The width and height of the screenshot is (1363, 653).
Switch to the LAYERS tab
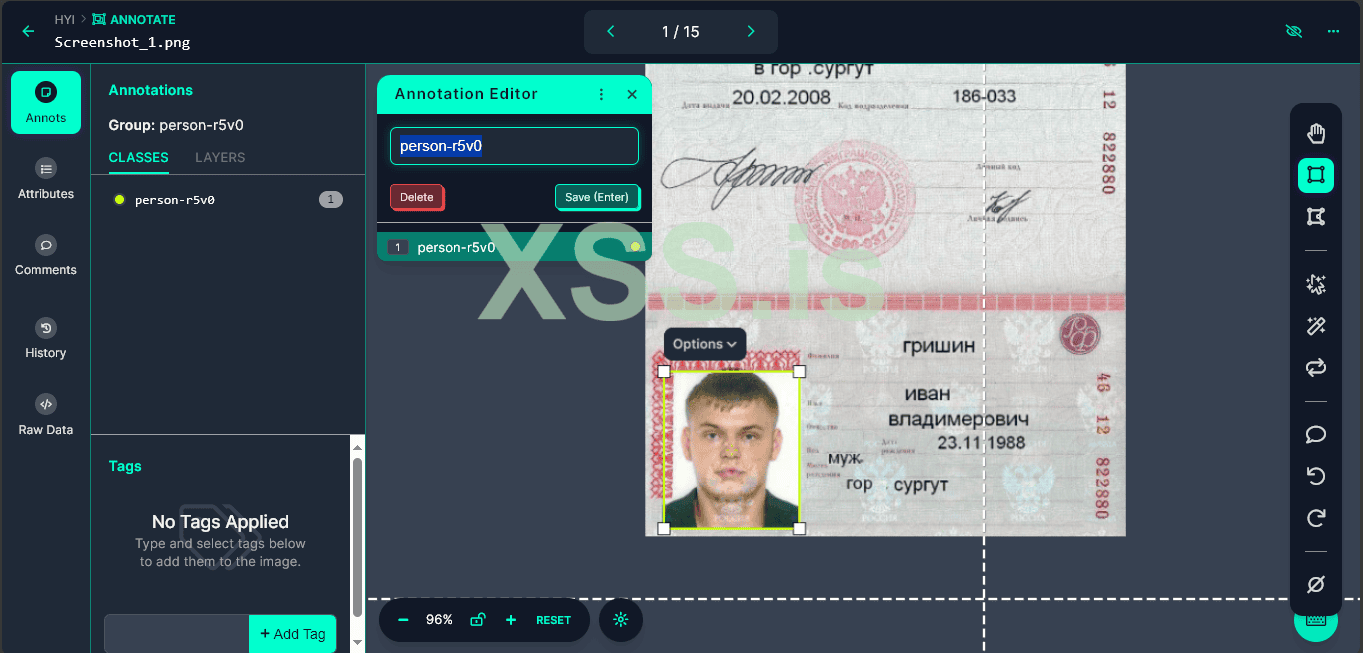(220, 157)
